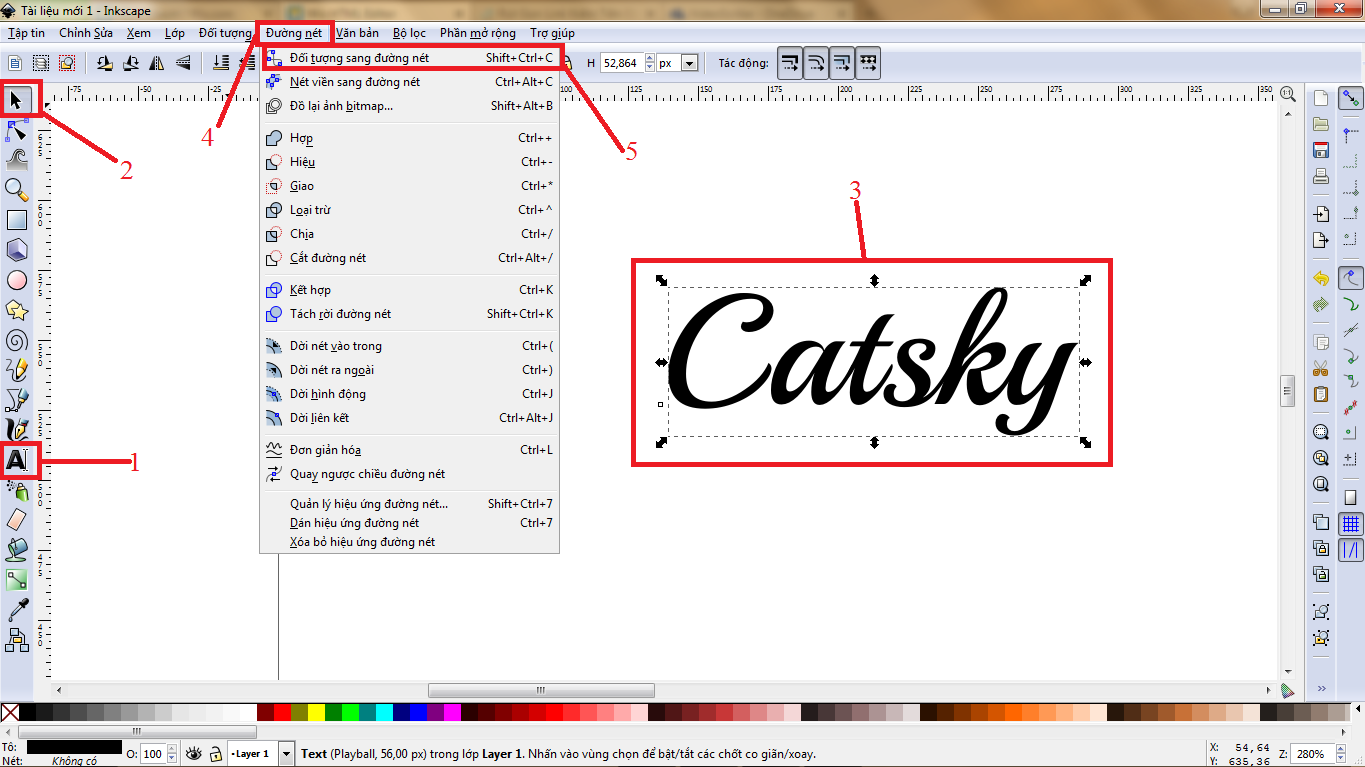Click the Save document icon
The height and width of the screenshot is (767, 1365).
1320,151
